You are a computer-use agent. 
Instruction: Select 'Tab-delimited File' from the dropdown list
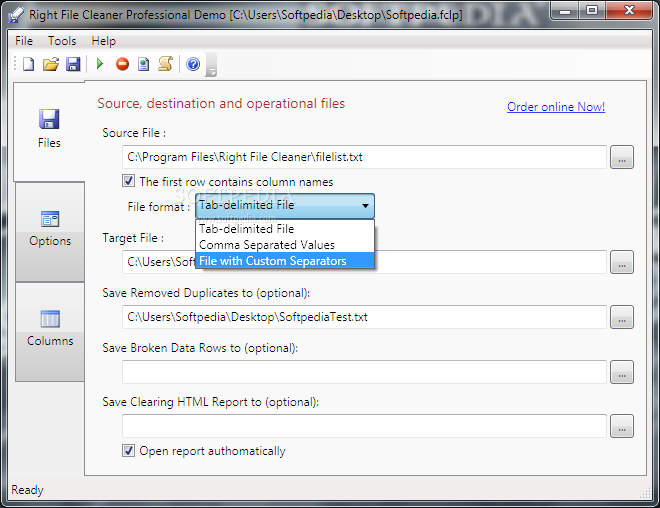[x=285, y=229]
